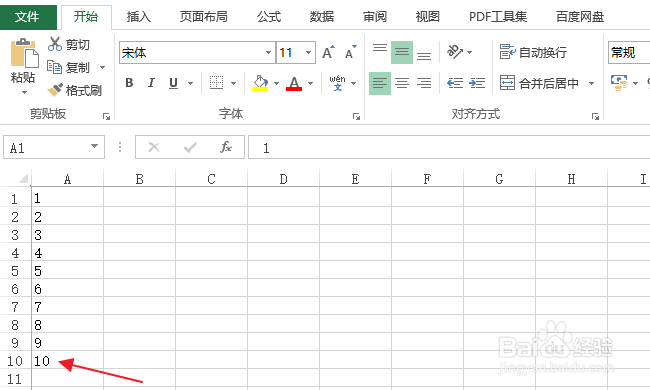Click the wén phonetic guide icon

337,83
